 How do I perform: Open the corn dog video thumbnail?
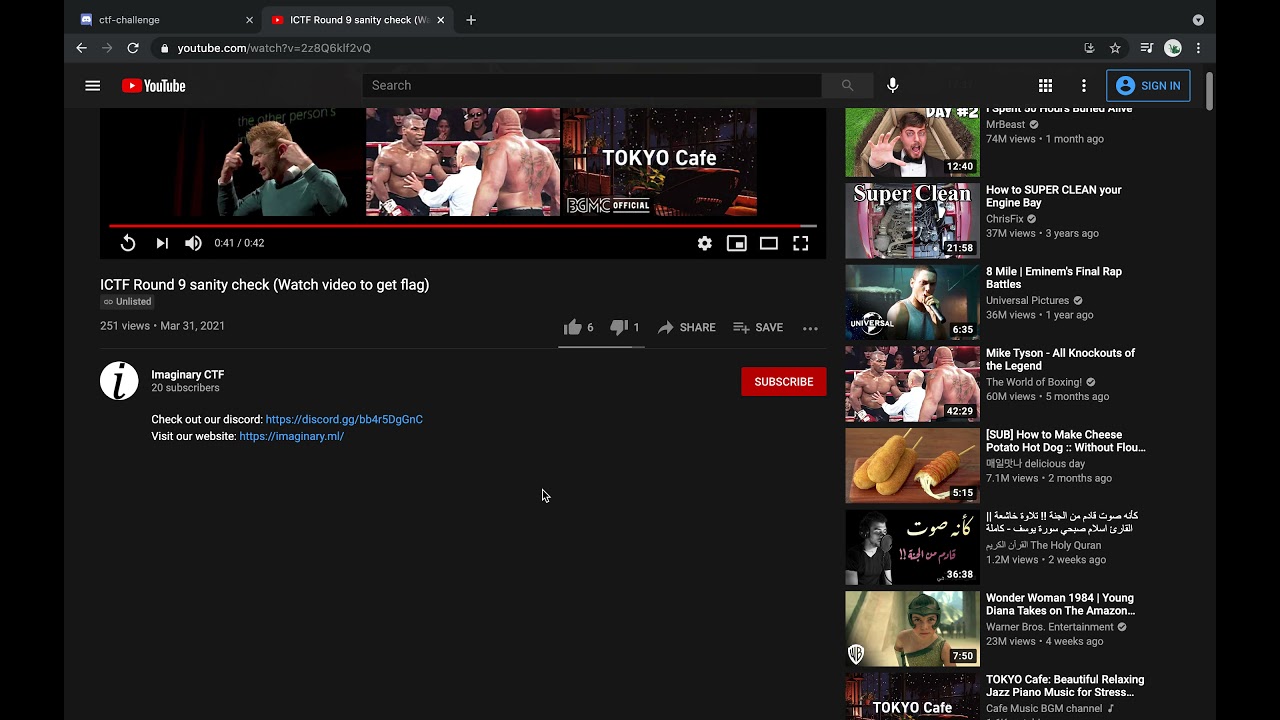912,465
